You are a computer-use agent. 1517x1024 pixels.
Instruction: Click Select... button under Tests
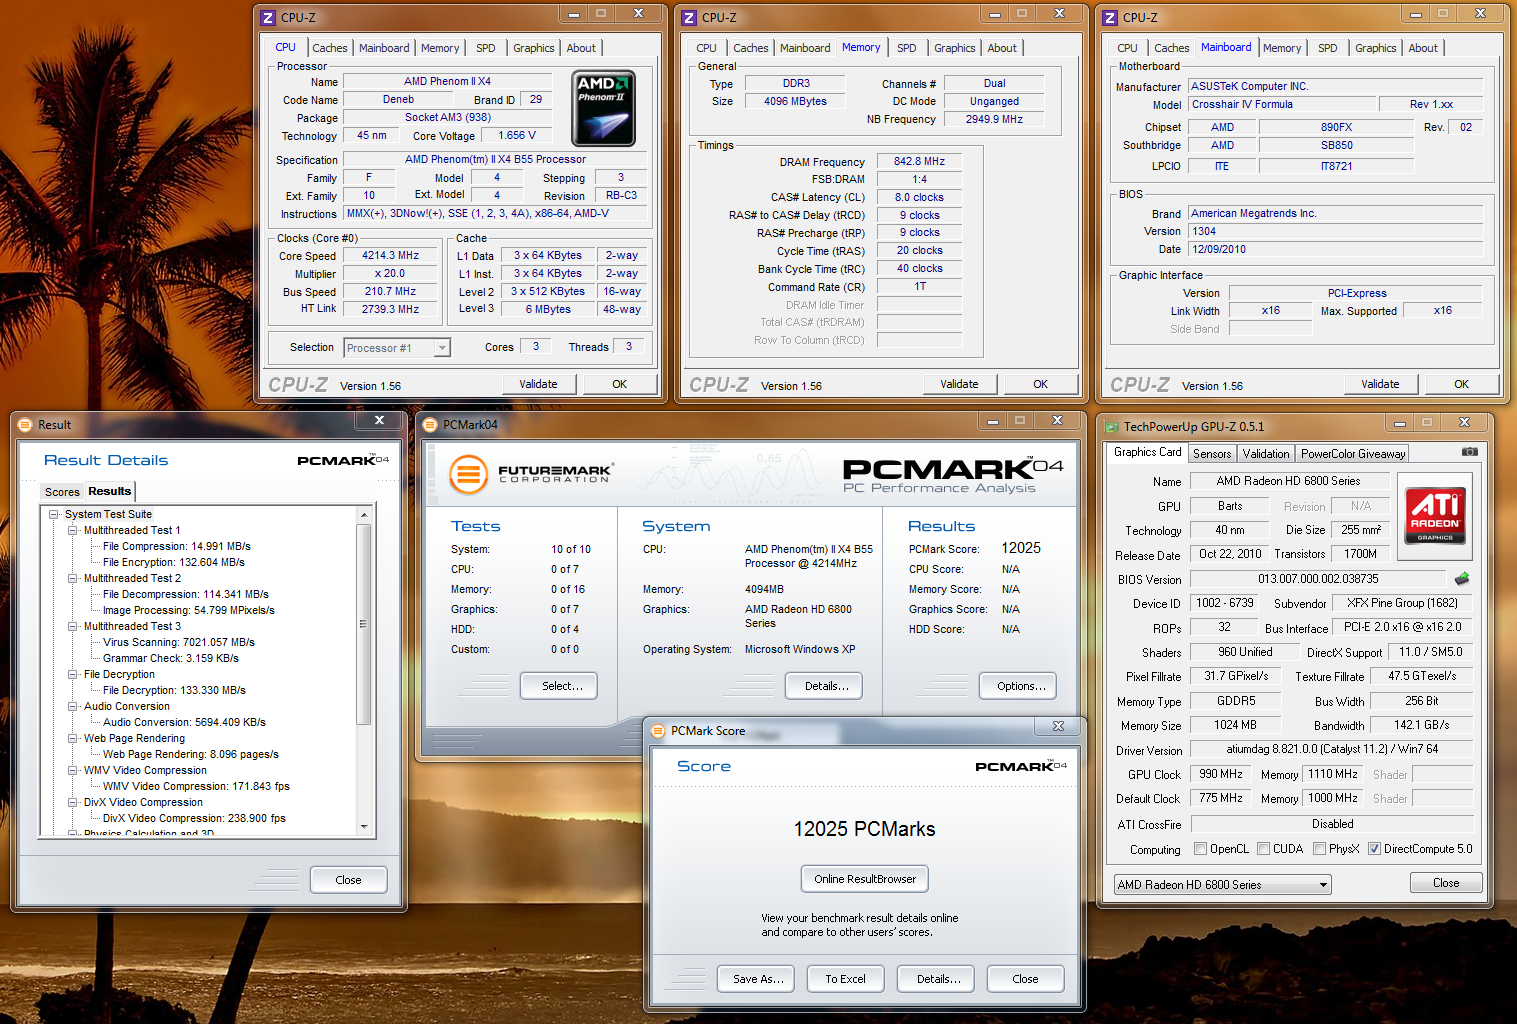pos(559,686)
